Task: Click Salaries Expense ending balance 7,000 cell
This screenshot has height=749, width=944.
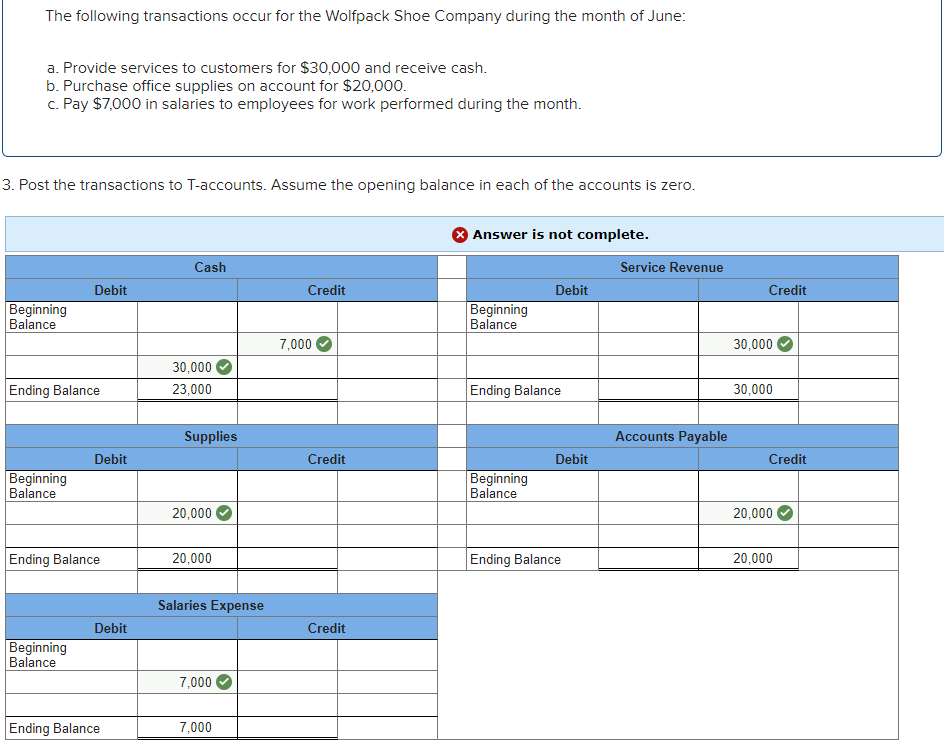Action: tap(187, 727)
